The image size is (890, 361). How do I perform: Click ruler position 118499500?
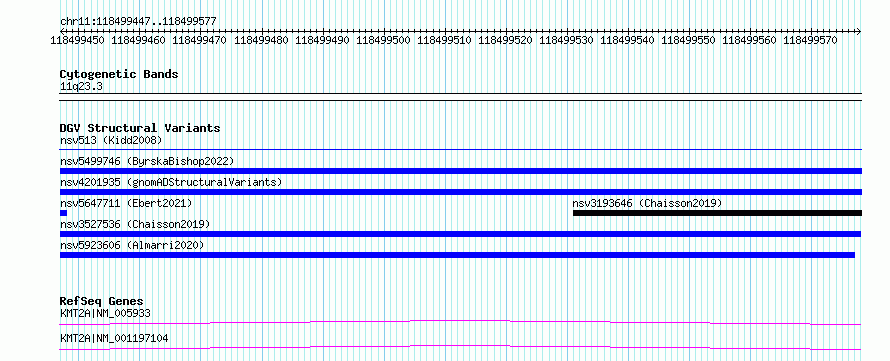pyautogui.click(x=383, y=40)
